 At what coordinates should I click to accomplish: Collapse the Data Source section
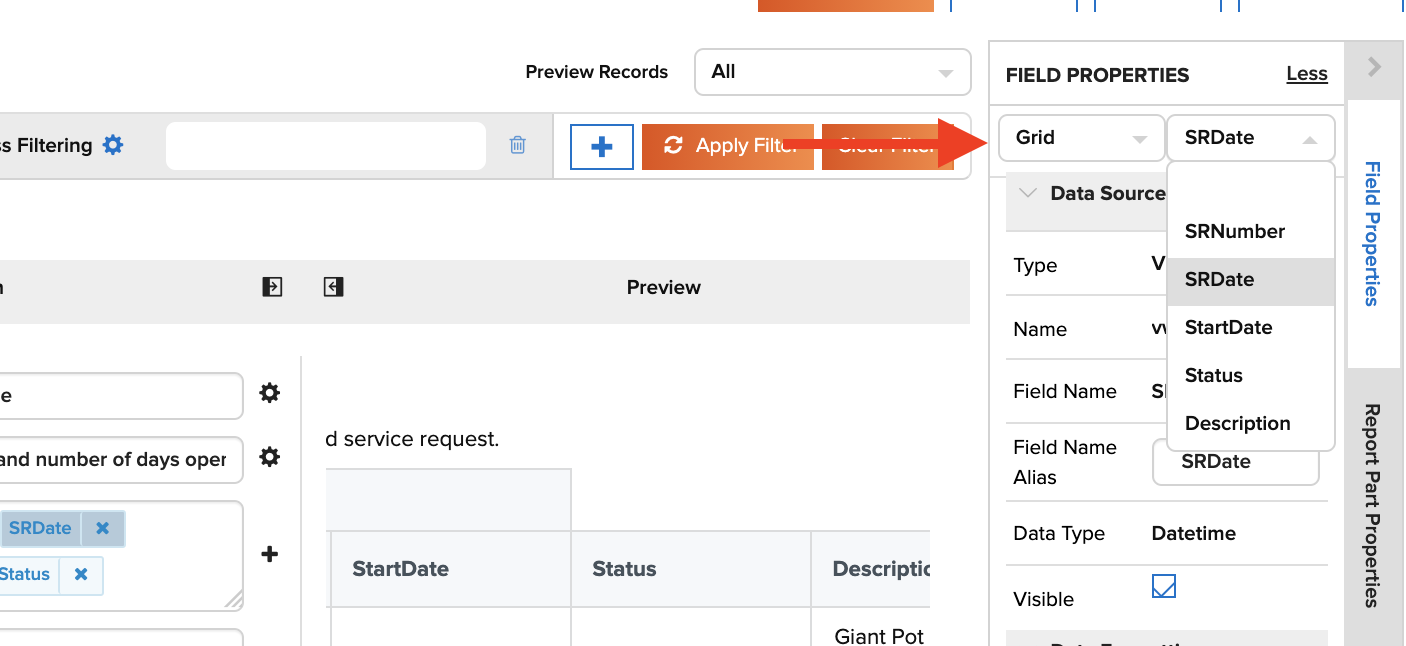pos(1028,194)
